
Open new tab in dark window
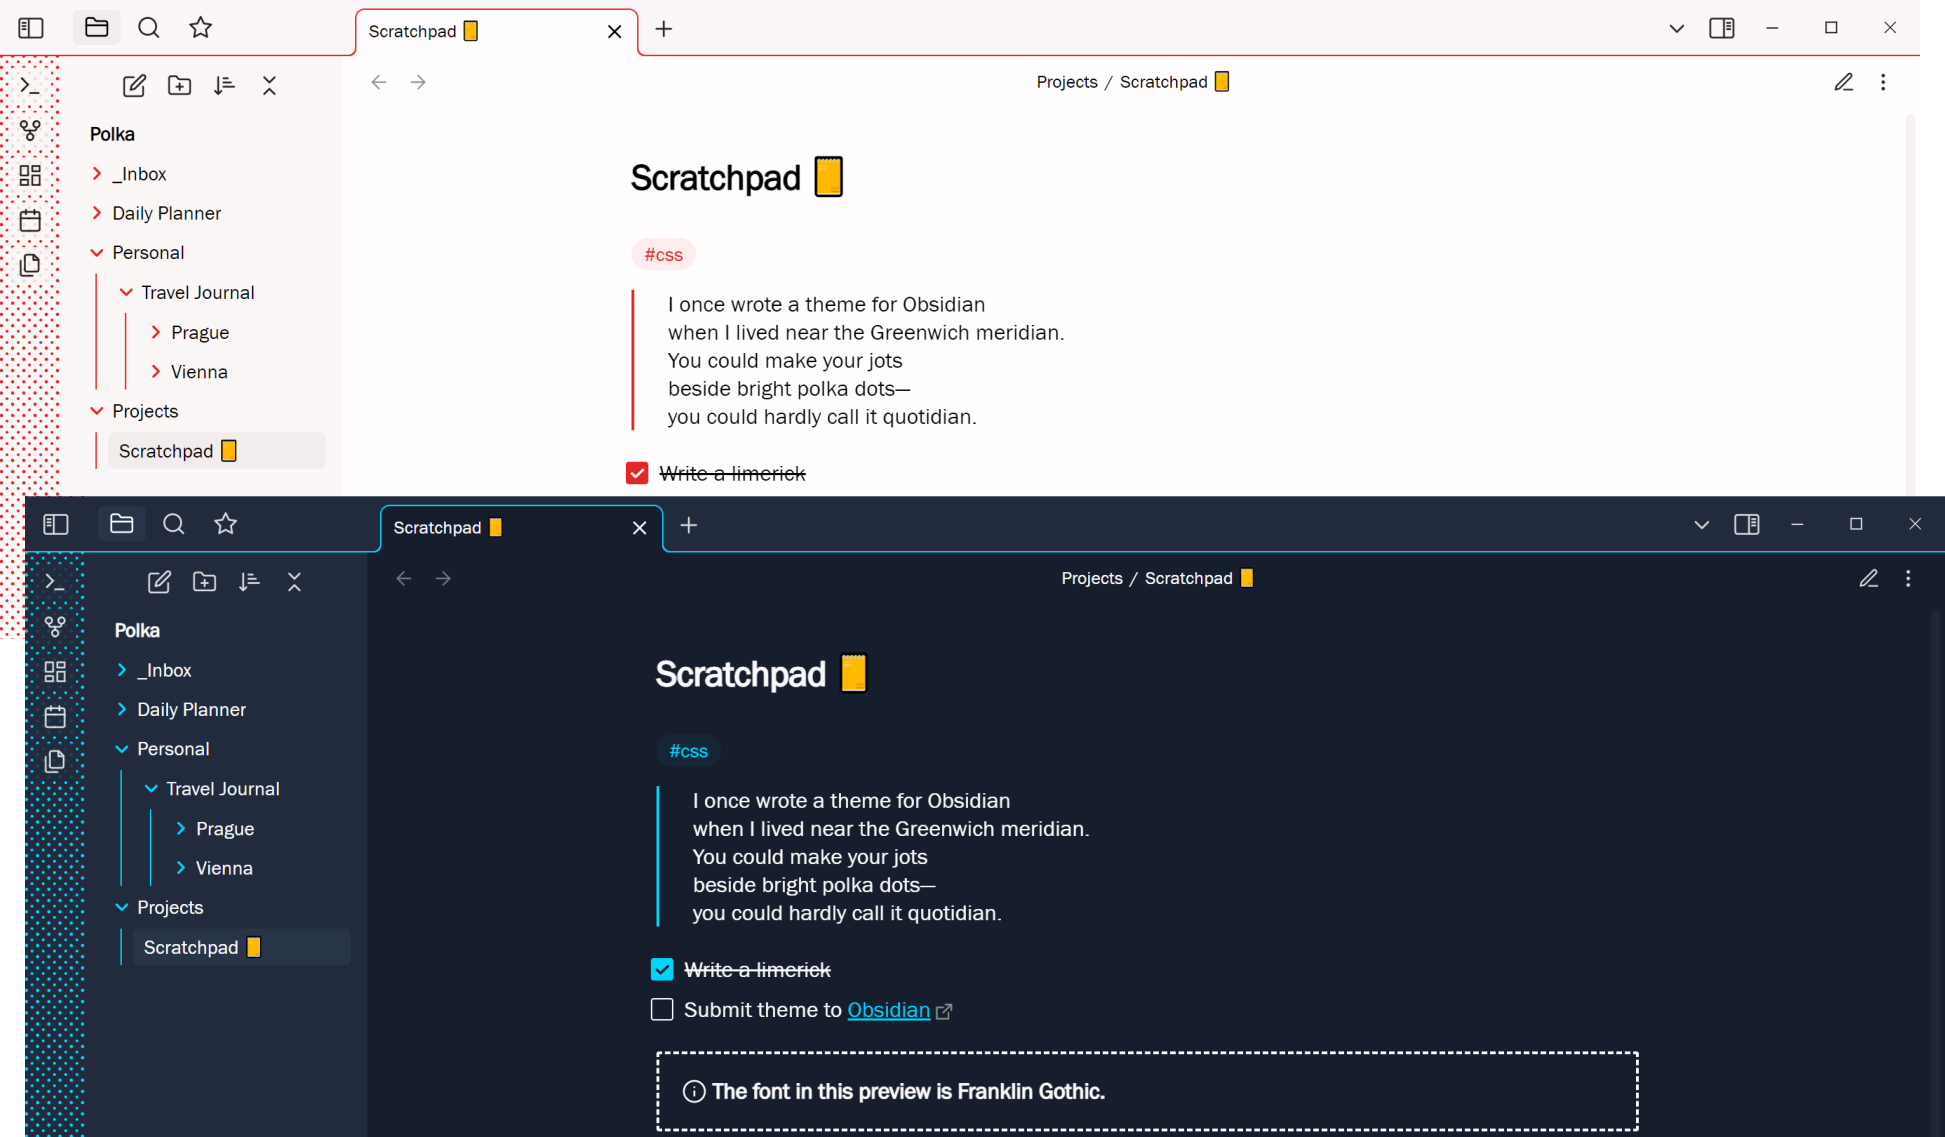click(x=689, y=525)
